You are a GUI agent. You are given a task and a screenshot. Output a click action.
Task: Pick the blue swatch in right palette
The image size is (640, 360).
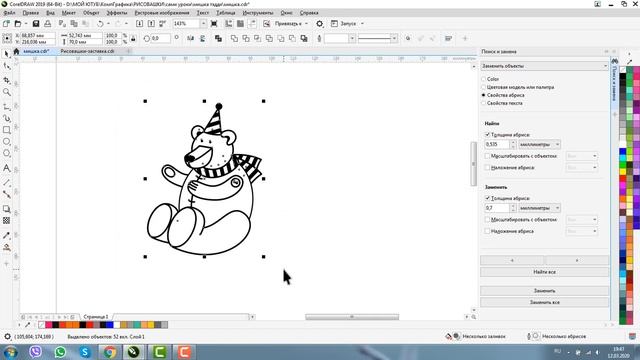pos(623,151)
